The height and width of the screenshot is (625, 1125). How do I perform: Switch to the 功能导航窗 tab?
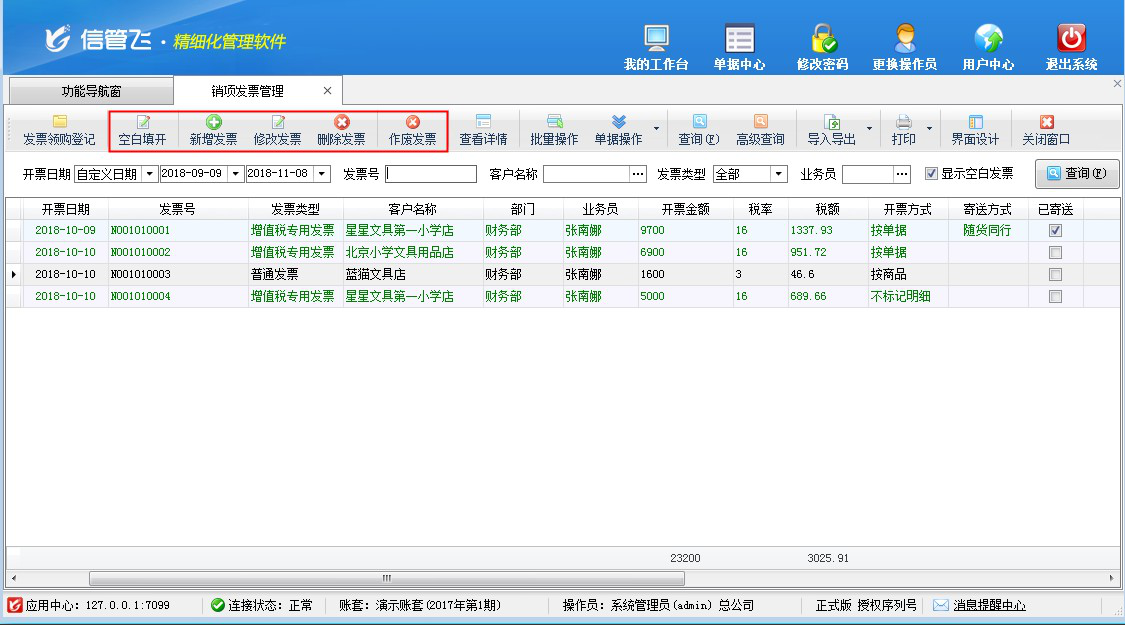pyautogui.click(x=91, y=91)
